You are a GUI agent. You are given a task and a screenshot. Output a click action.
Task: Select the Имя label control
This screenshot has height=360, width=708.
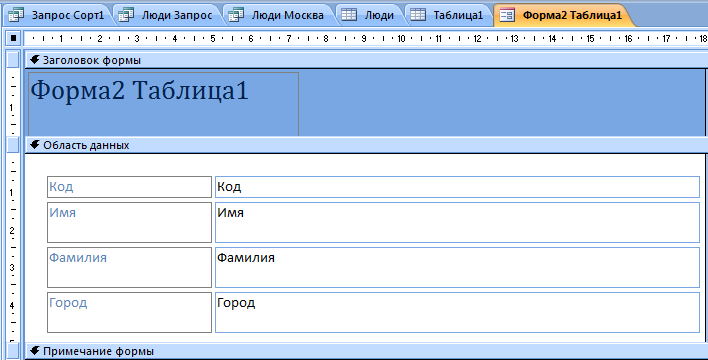[129, 222]
